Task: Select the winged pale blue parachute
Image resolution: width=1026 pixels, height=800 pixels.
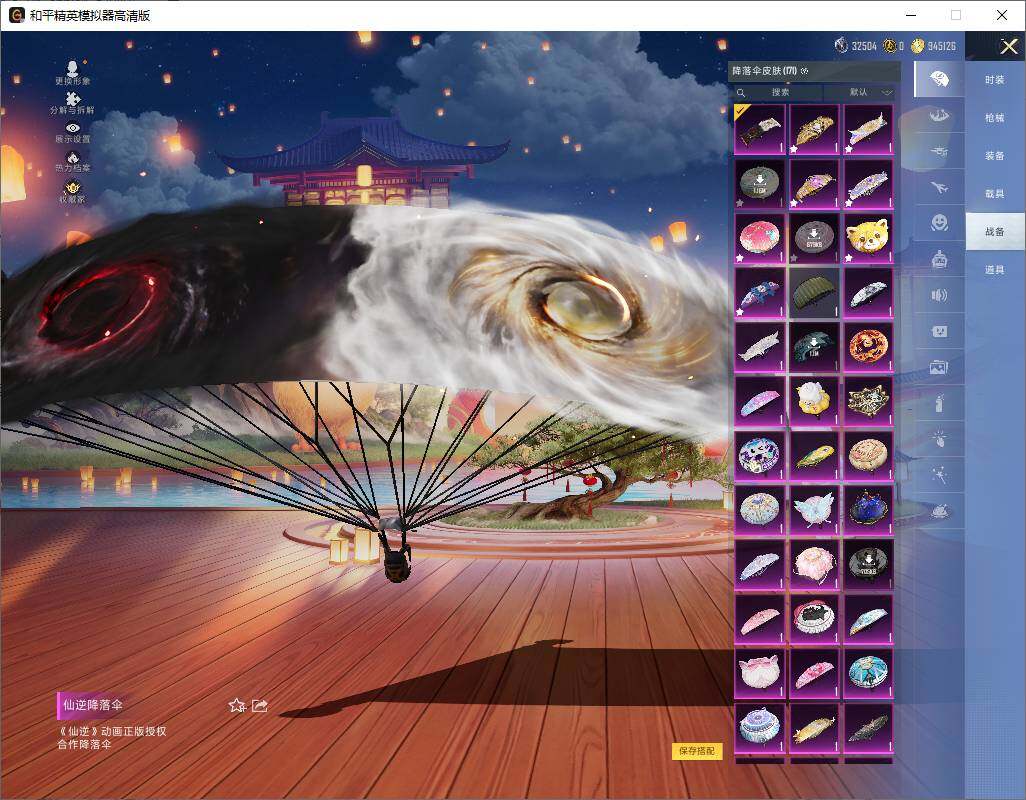Action: click(x=814, y=510)
